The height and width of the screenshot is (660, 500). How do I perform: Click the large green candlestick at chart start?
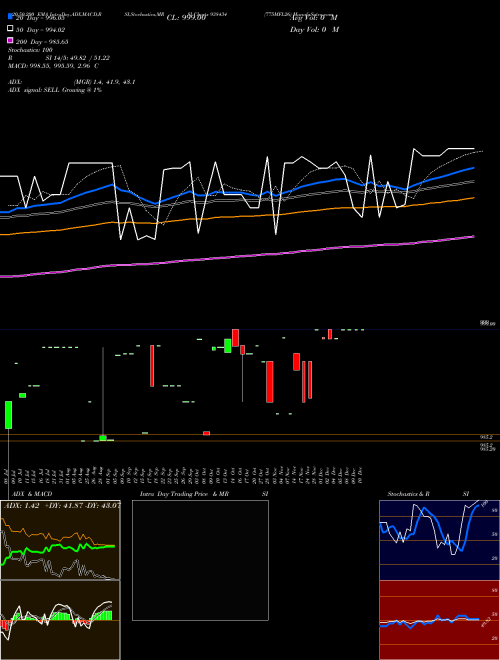8,415
